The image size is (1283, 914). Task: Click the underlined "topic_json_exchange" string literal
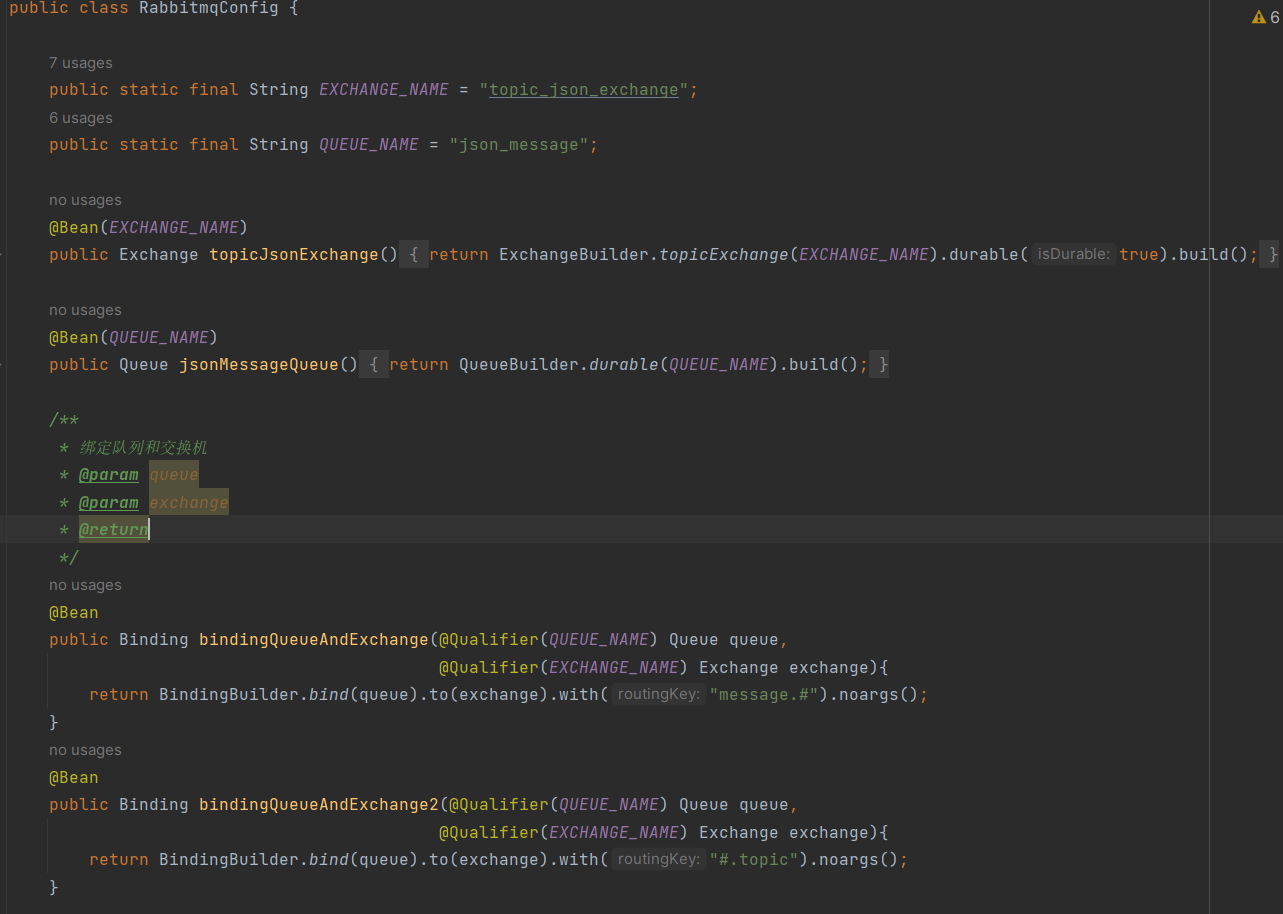583,90
